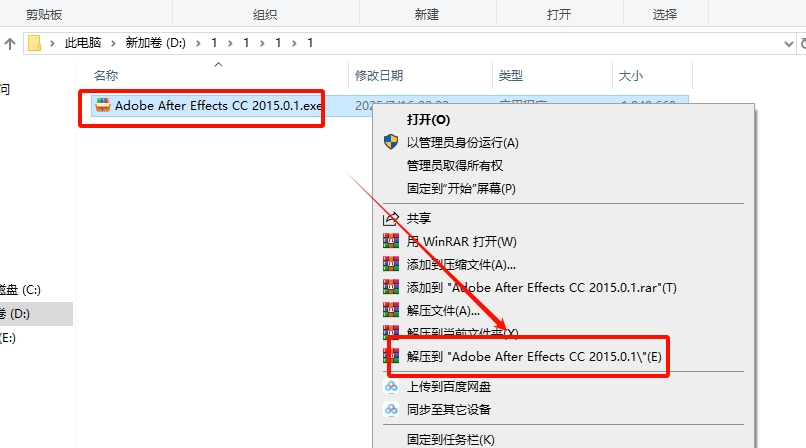The height and width of the screenshot is (448, 806).
Task: Select '用 WinRAR 打开(W)' menu item
Action: [x=462, y=241]
